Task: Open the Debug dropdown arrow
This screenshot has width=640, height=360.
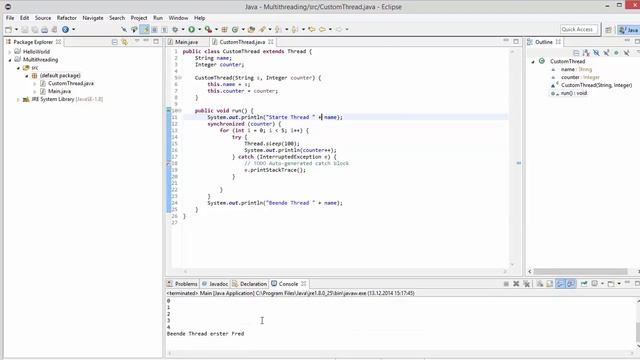Action: (183, 29)
